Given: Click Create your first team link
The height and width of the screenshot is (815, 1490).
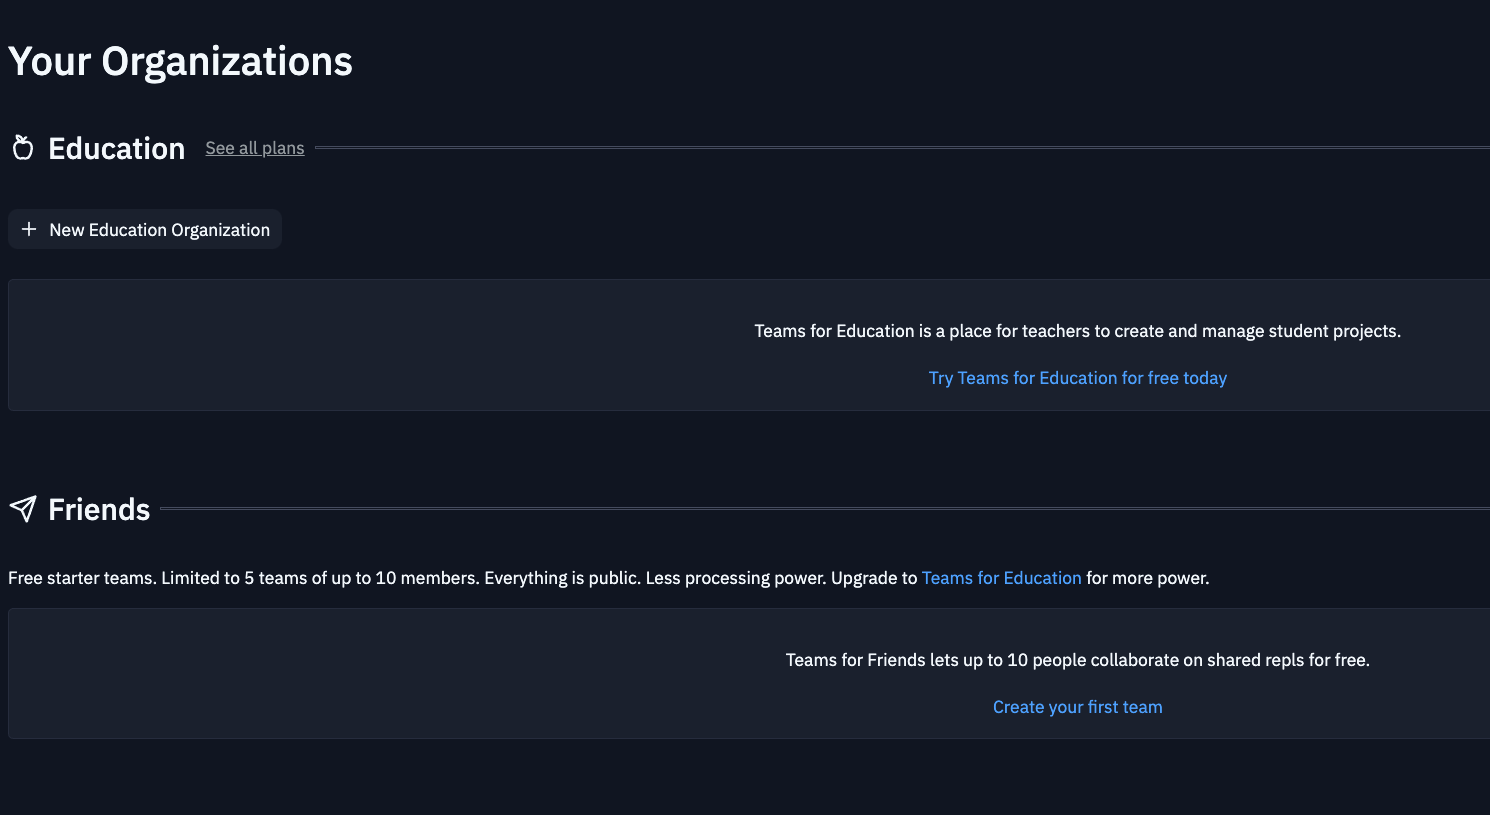Looking at the screenshot, I should click(x=1077, y=707).
